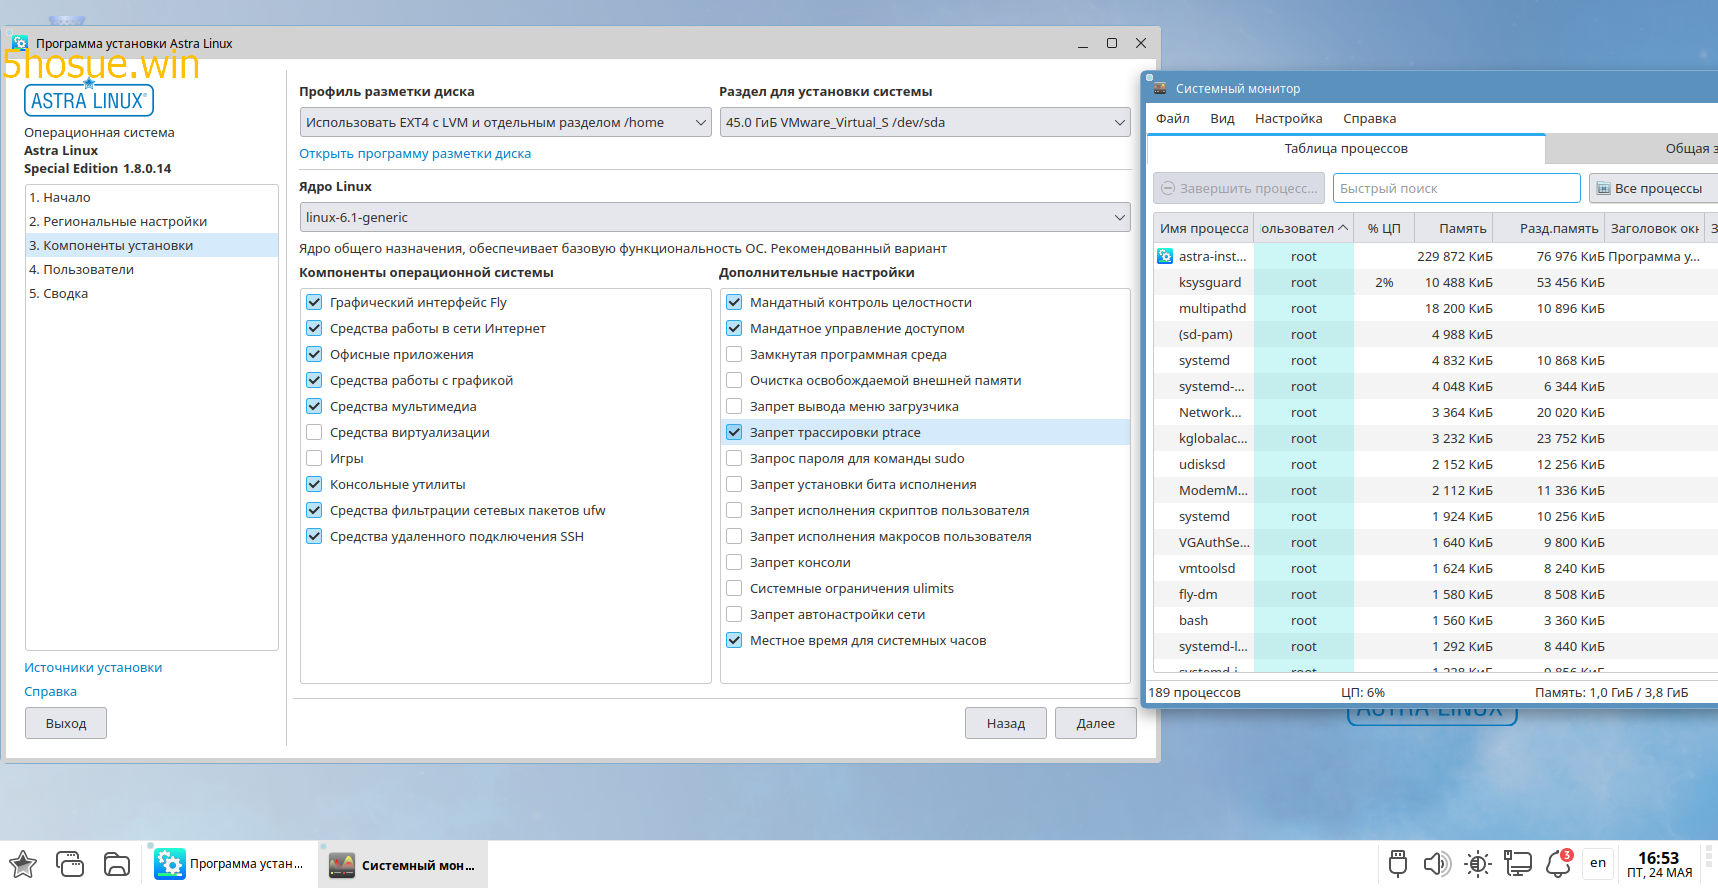Open the Installation sources link
The width and height of the screenshot is (1718, 888).
point(93,667)
